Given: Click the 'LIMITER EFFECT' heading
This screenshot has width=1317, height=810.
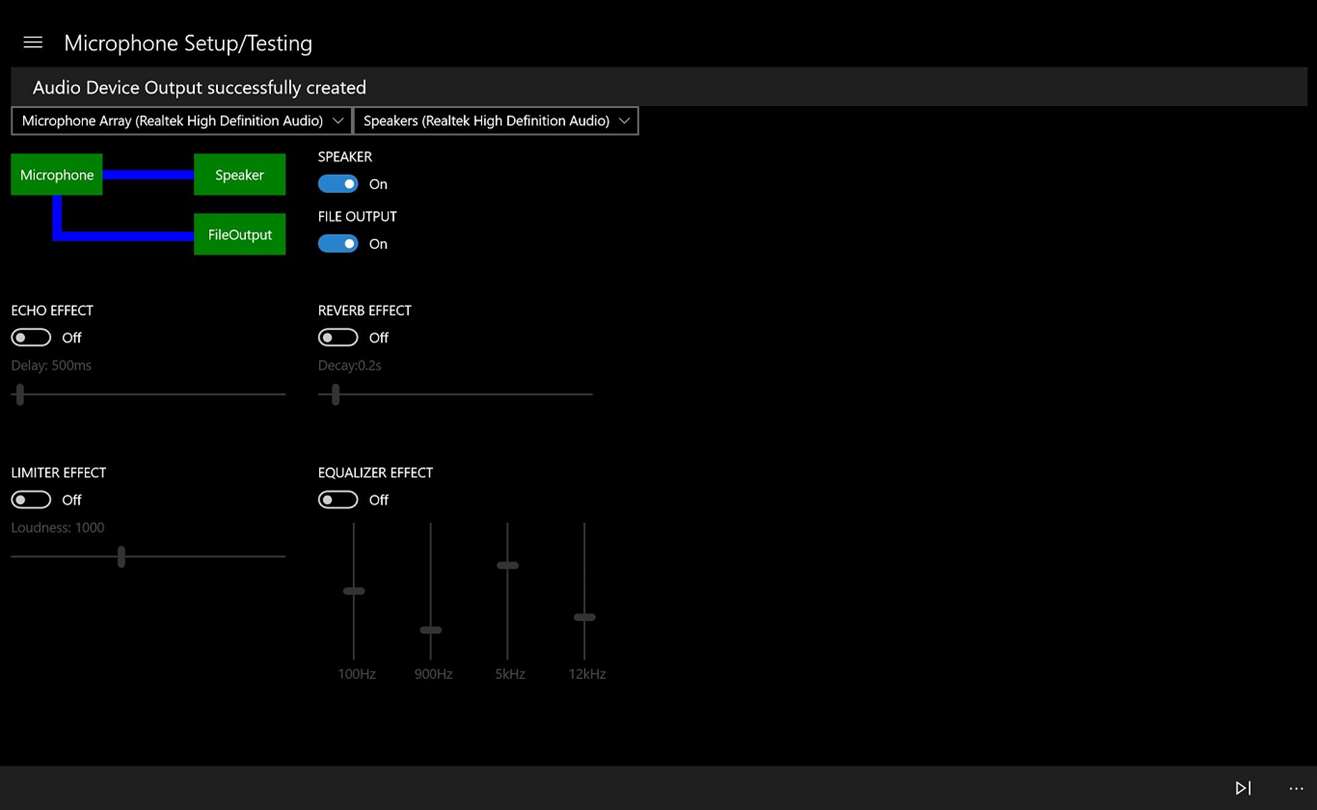Looking at the screenshot, I should (x=58, y=473).
